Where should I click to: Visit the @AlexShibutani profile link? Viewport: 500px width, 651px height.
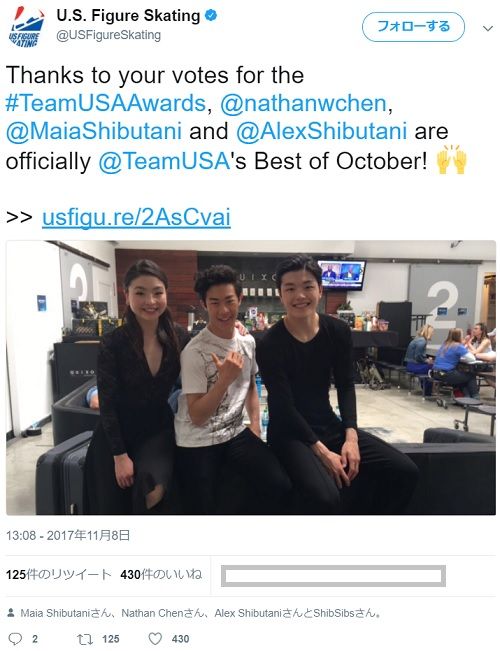(x=321, y=131)
